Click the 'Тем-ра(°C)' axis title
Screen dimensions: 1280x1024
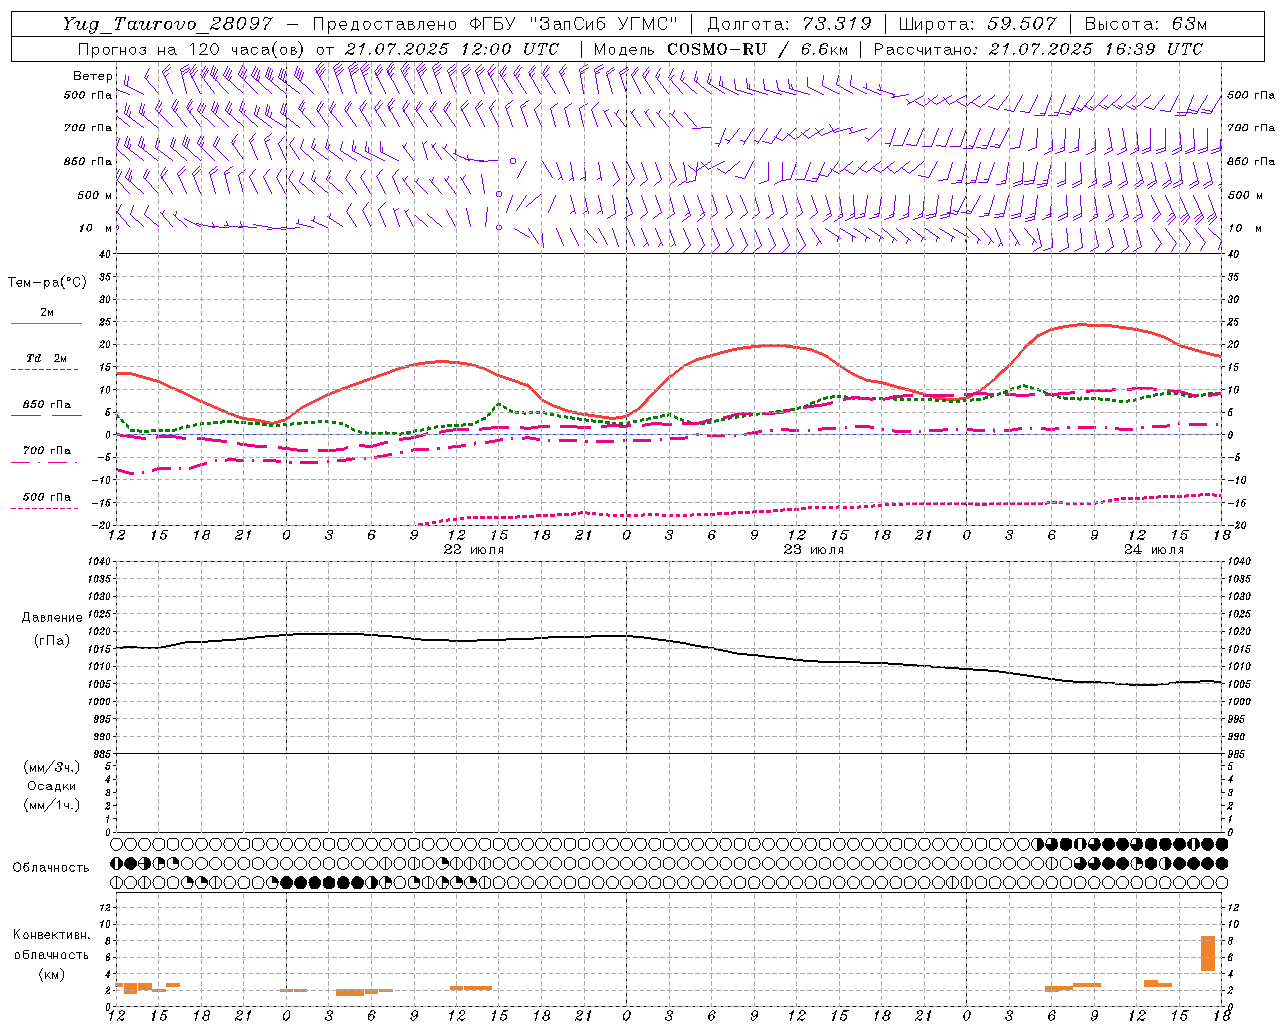(47, 283)
